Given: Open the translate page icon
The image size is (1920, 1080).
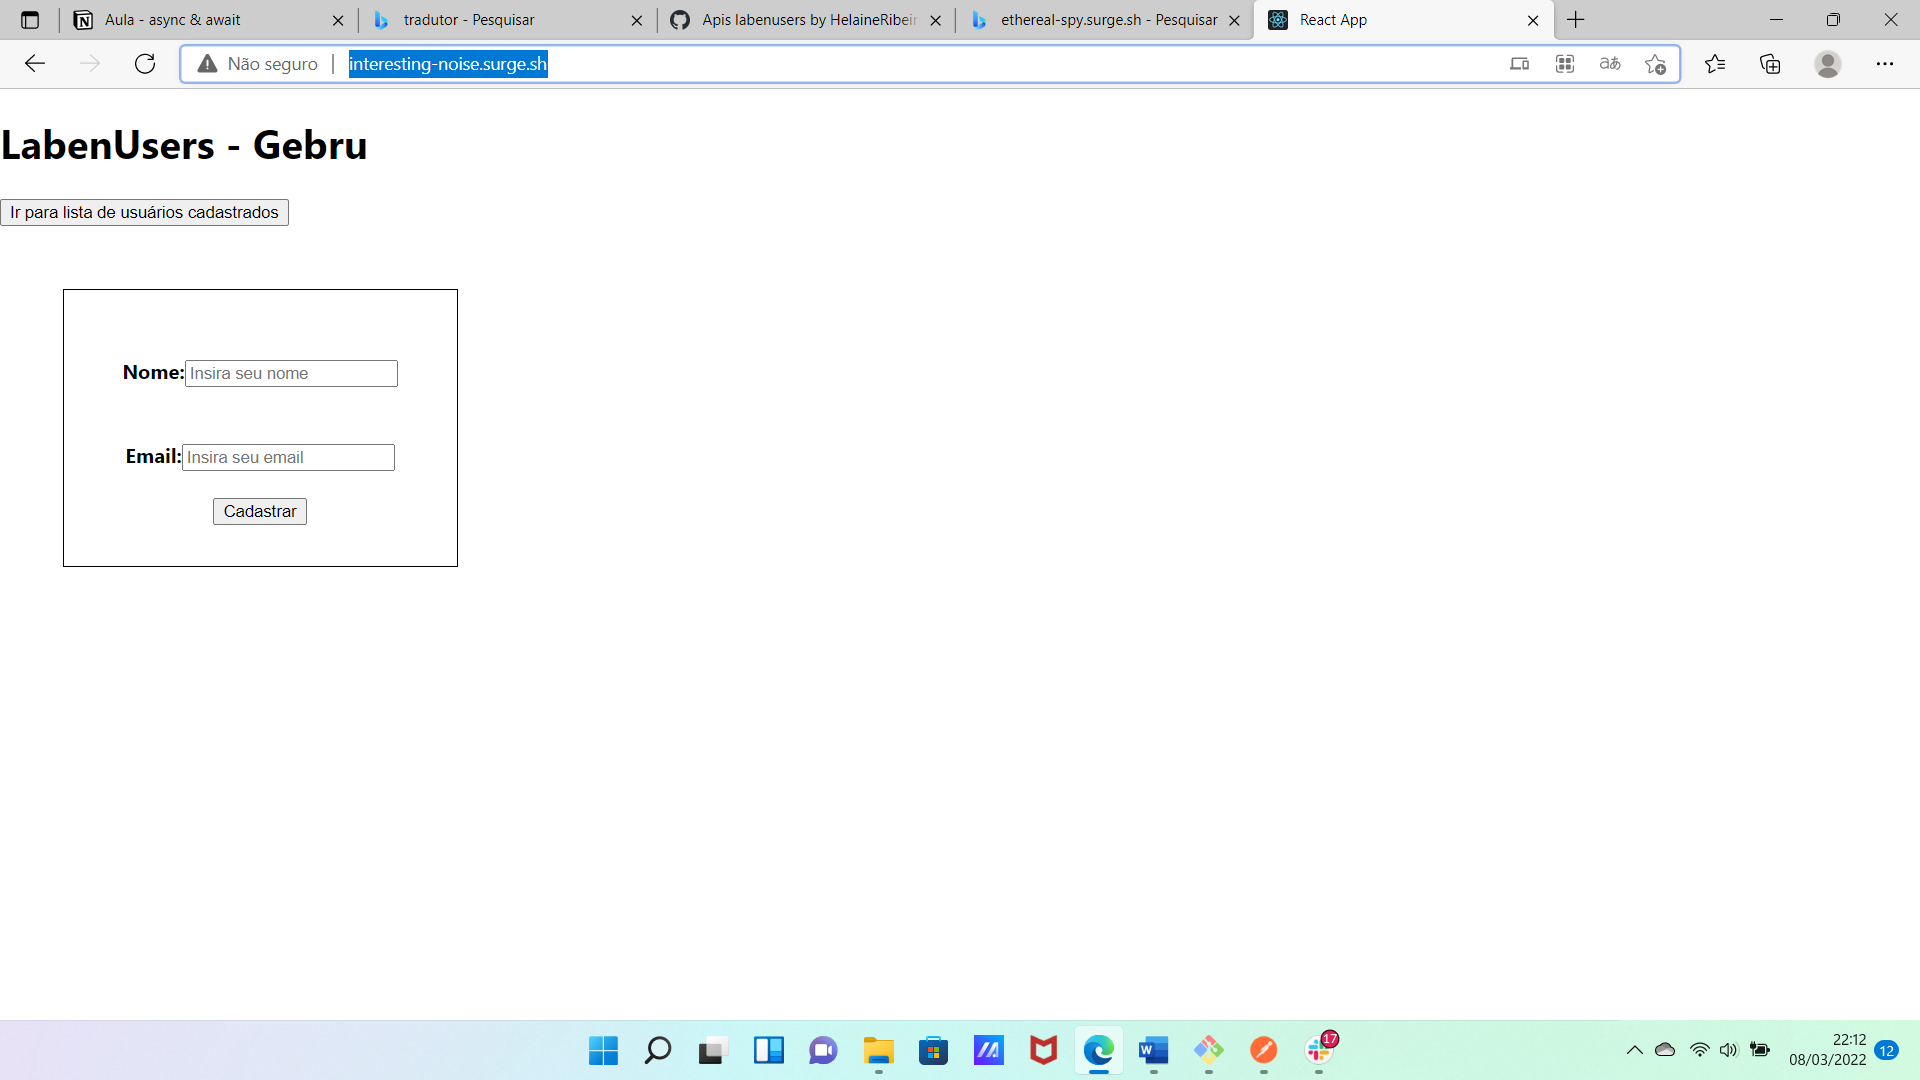Looking at the screenshot, I should (1610, 64).
